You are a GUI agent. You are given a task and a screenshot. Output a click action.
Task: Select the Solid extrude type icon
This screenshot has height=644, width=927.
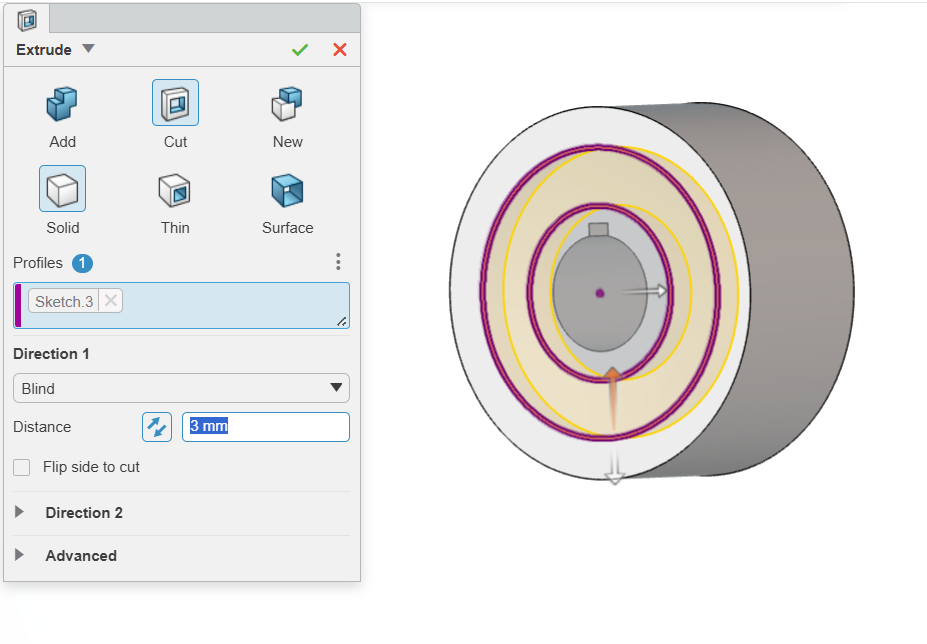pyautogui.click(x=63, y=189)
